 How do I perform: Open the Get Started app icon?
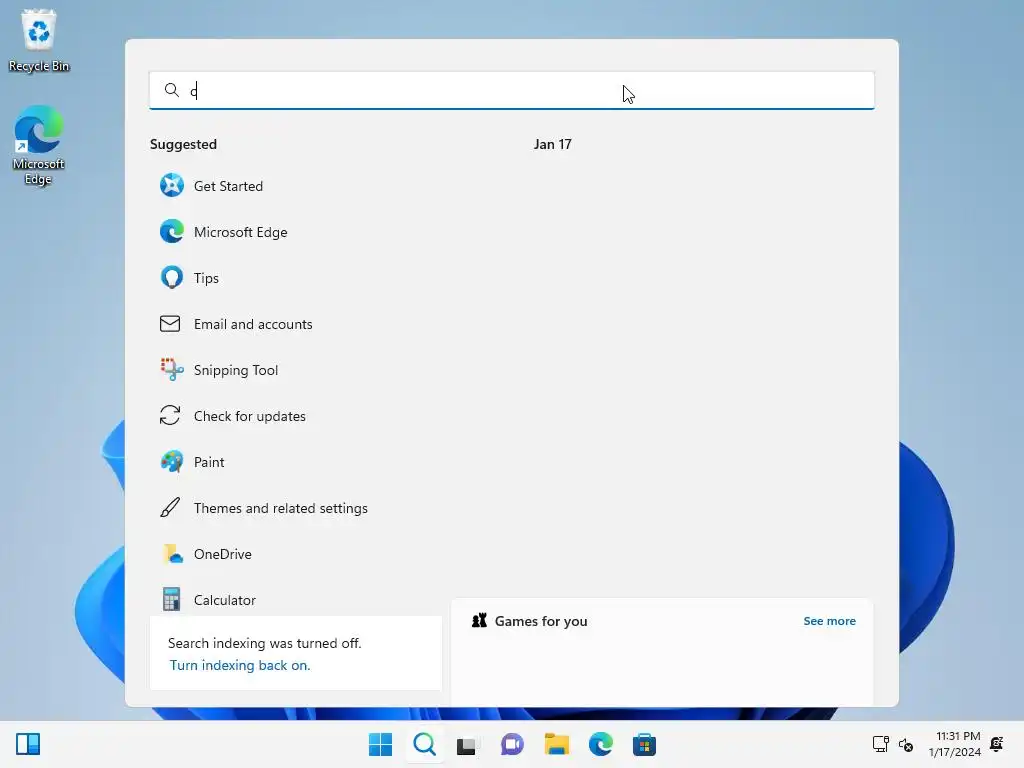pos(172,185)
